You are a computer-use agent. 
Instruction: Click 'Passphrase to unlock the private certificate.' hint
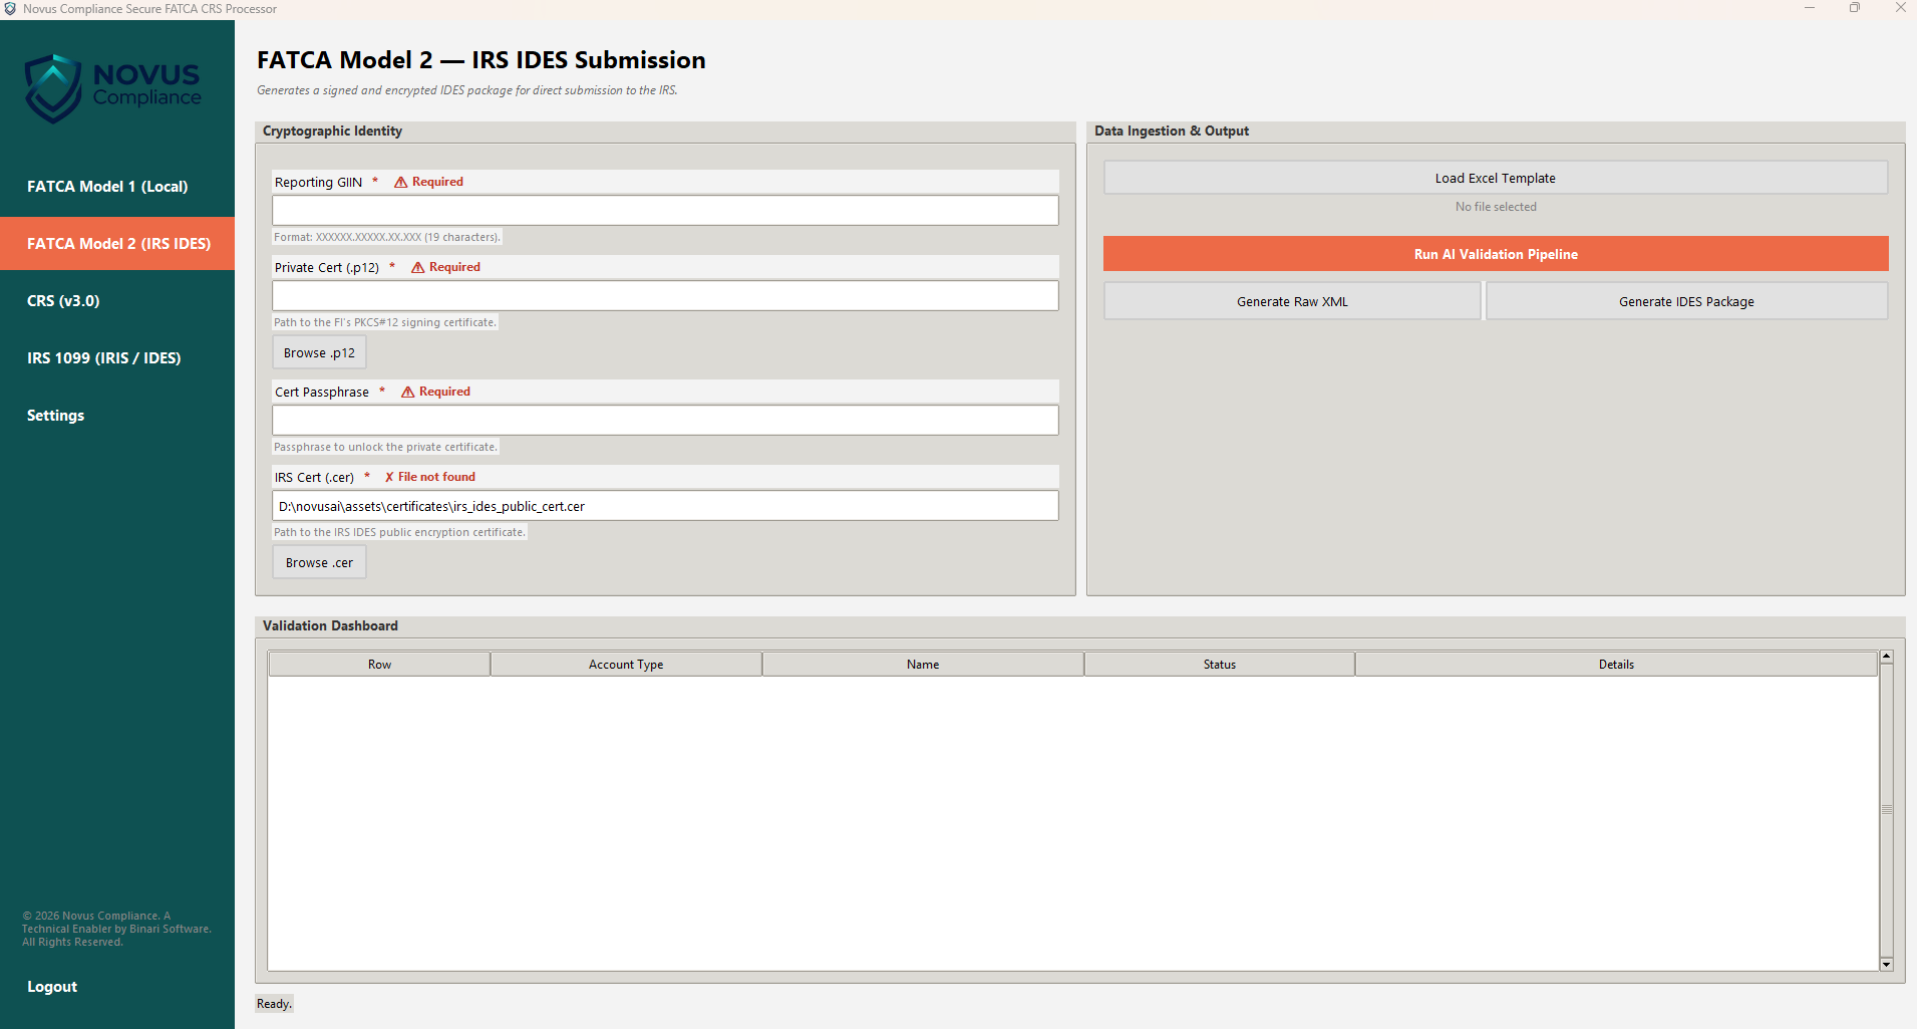tap(386, 447)
